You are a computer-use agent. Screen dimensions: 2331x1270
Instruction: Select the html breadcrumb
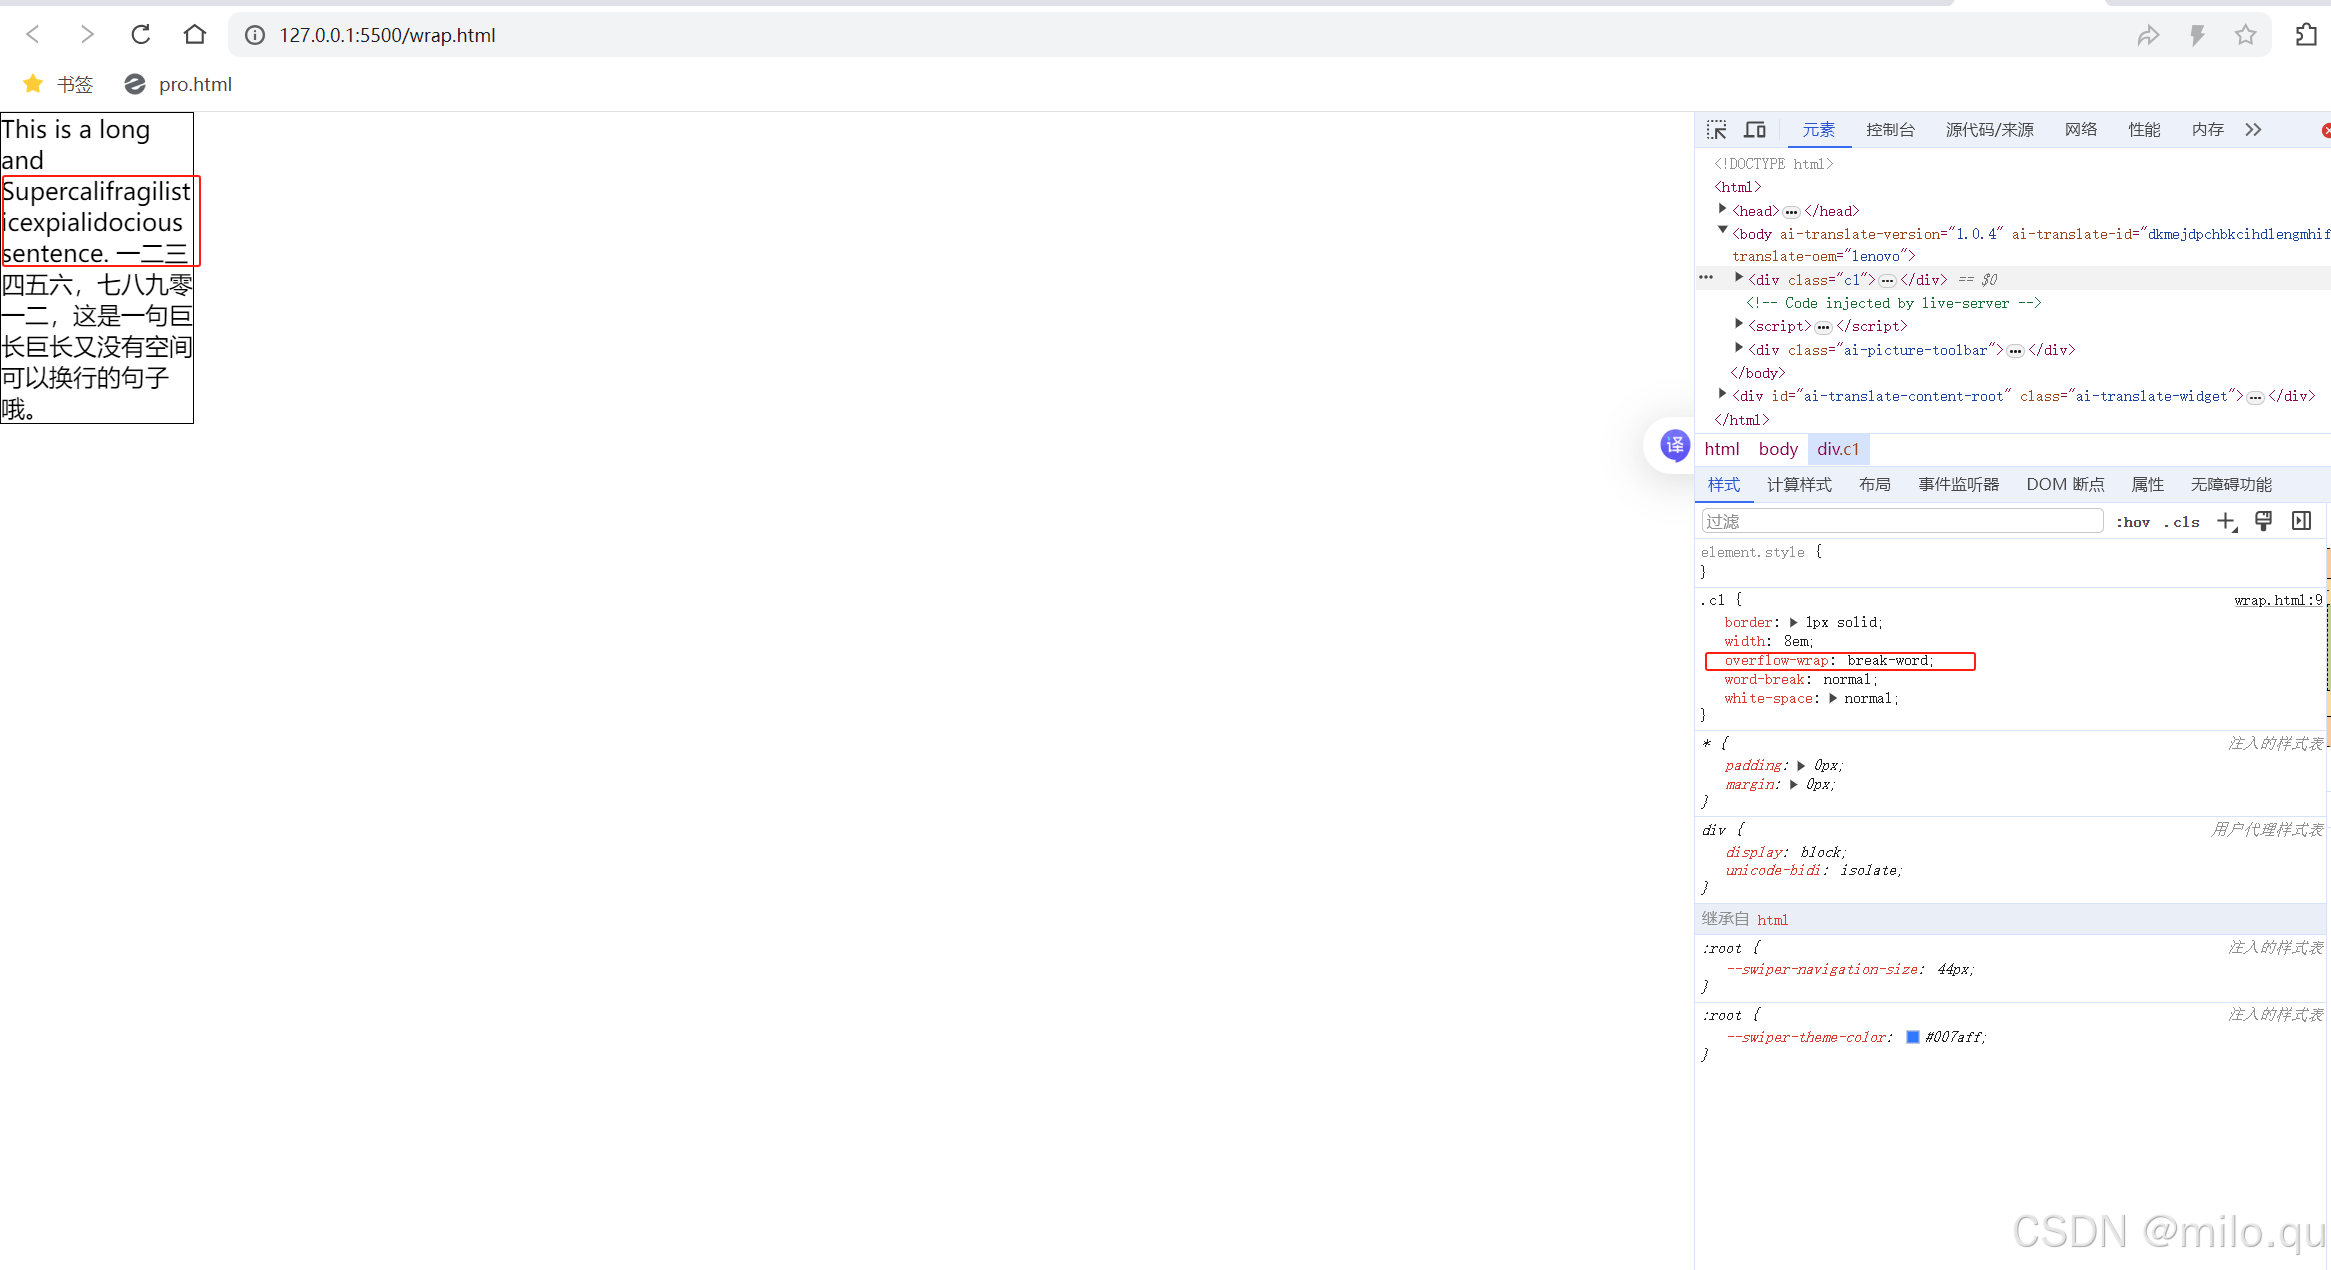[x=1722, y=450]
